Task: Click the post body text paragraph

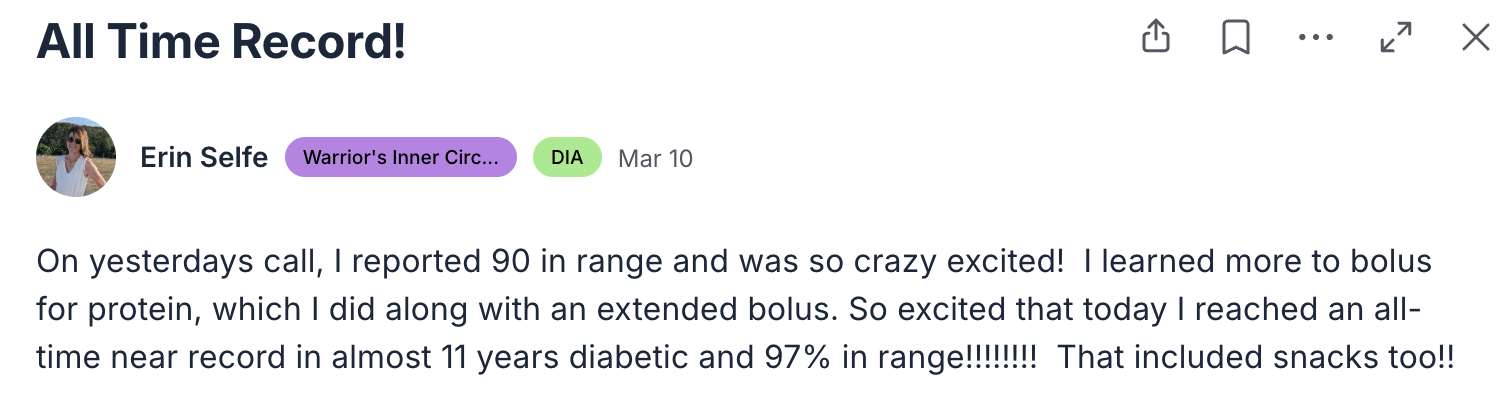Action: pyautogui.click(x=745, y=309)
